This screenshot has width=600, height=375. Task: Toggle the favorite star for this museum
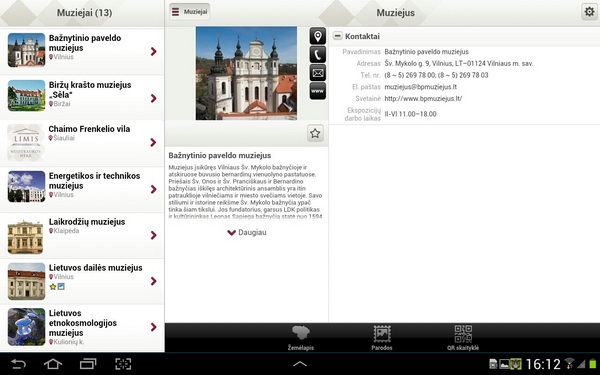(x=315, y=133)
